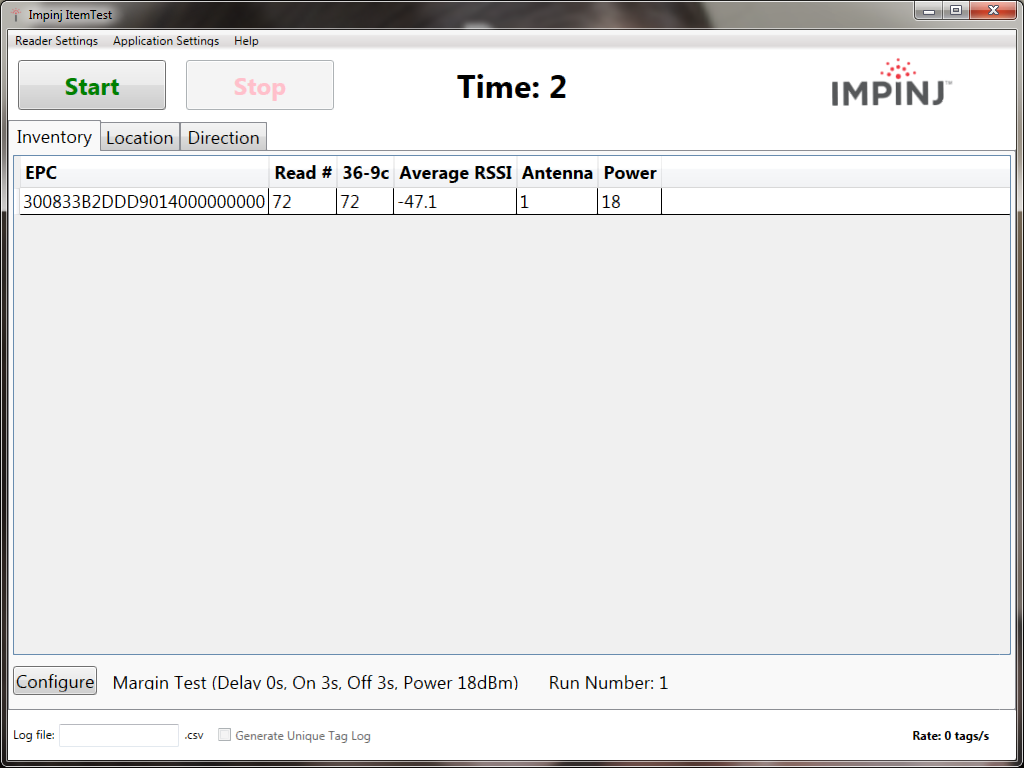Enable Generate Unique Tag Log checkbox

[225, 735]
